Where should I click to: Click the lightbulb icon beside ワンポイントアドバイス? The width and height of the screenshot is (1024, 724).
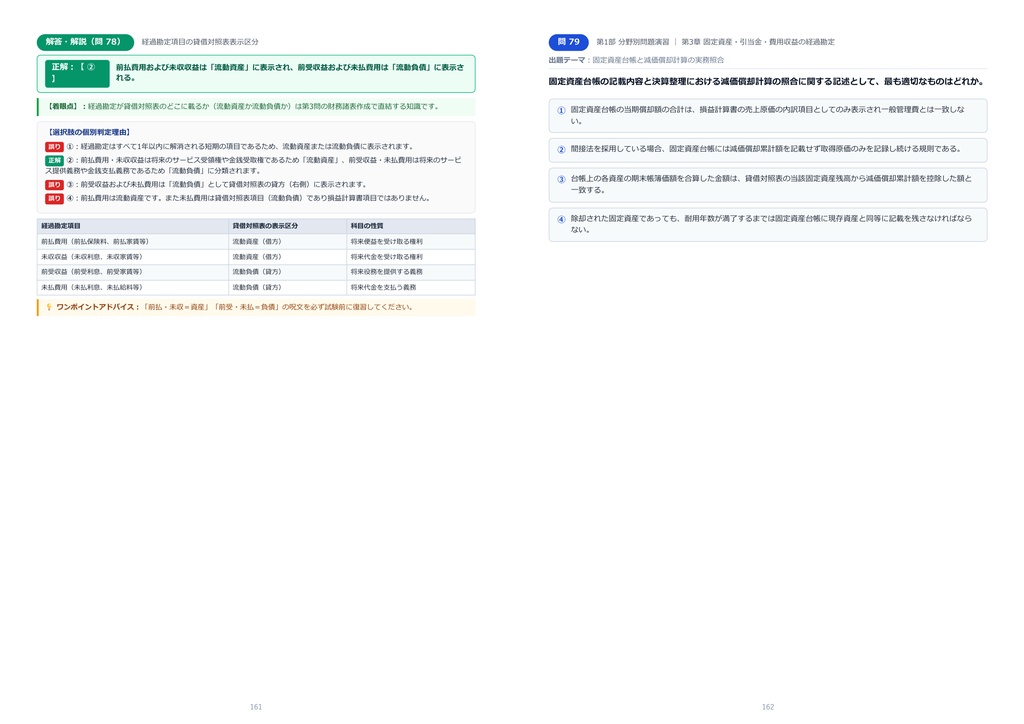point(48,307)
